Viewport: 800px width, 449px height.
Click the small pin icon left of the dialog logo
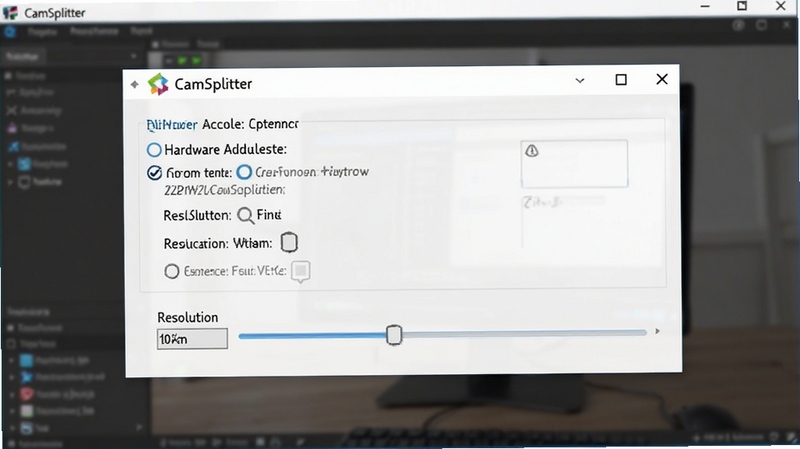(135, 84)
